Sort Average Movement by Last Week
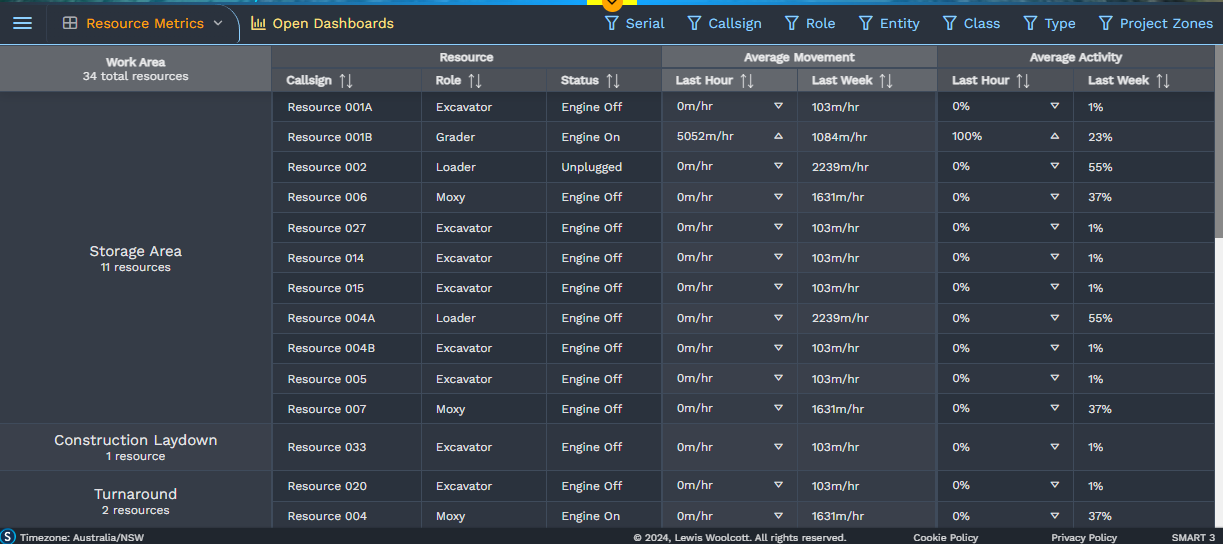 click(x=886, y=80)
